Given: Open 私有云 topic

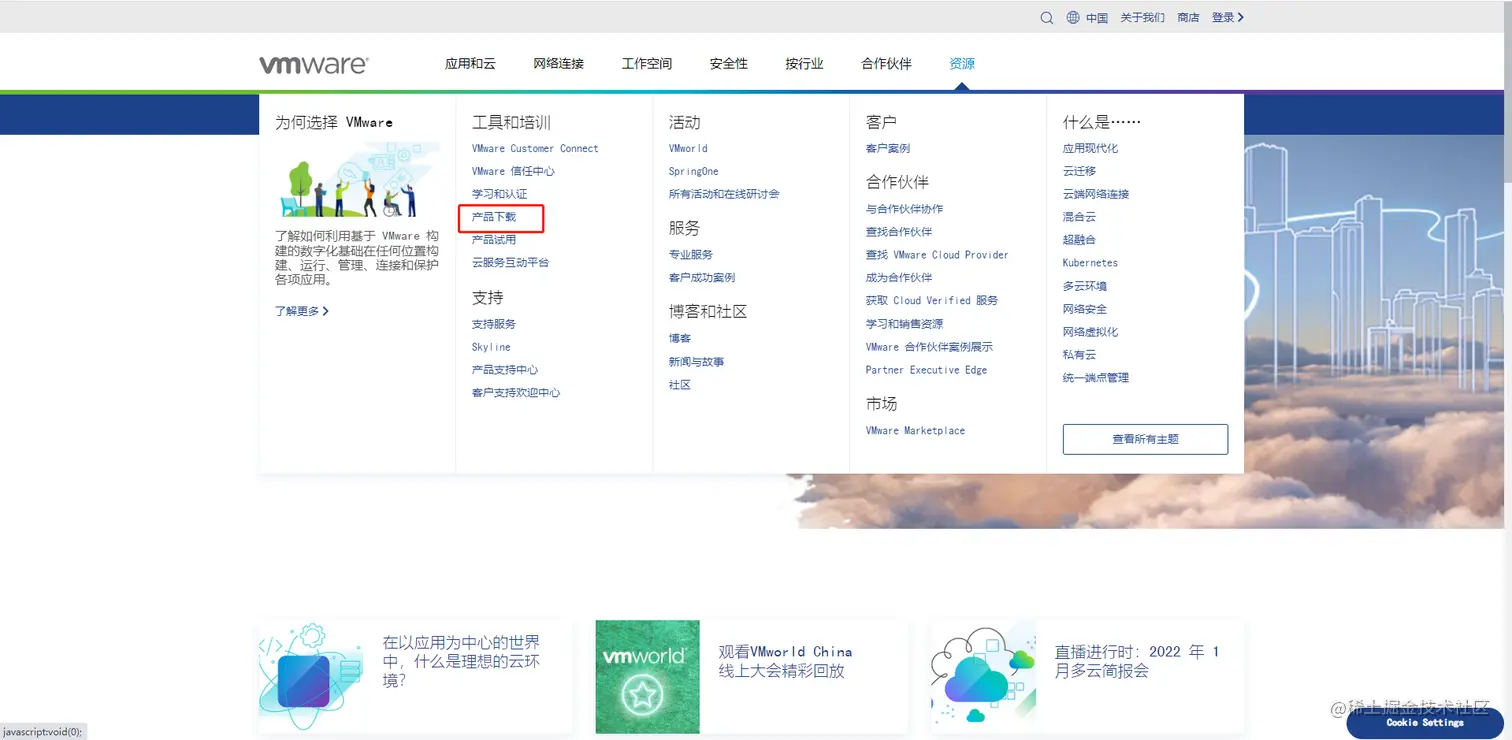Looking at the screenshot, I should click(x=1079, y=355).
